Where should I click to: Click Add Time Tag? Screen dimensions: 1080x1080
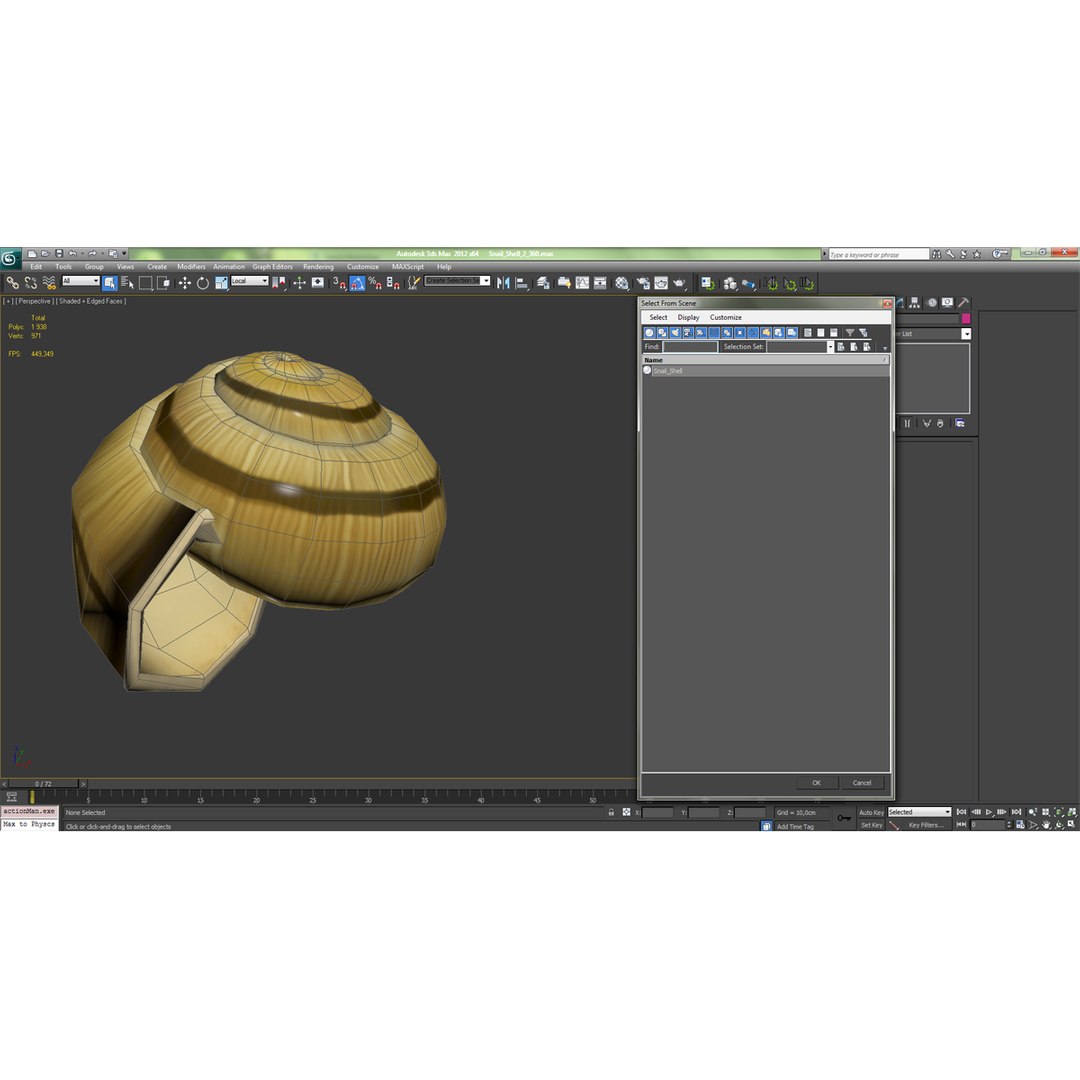point(795,827)
